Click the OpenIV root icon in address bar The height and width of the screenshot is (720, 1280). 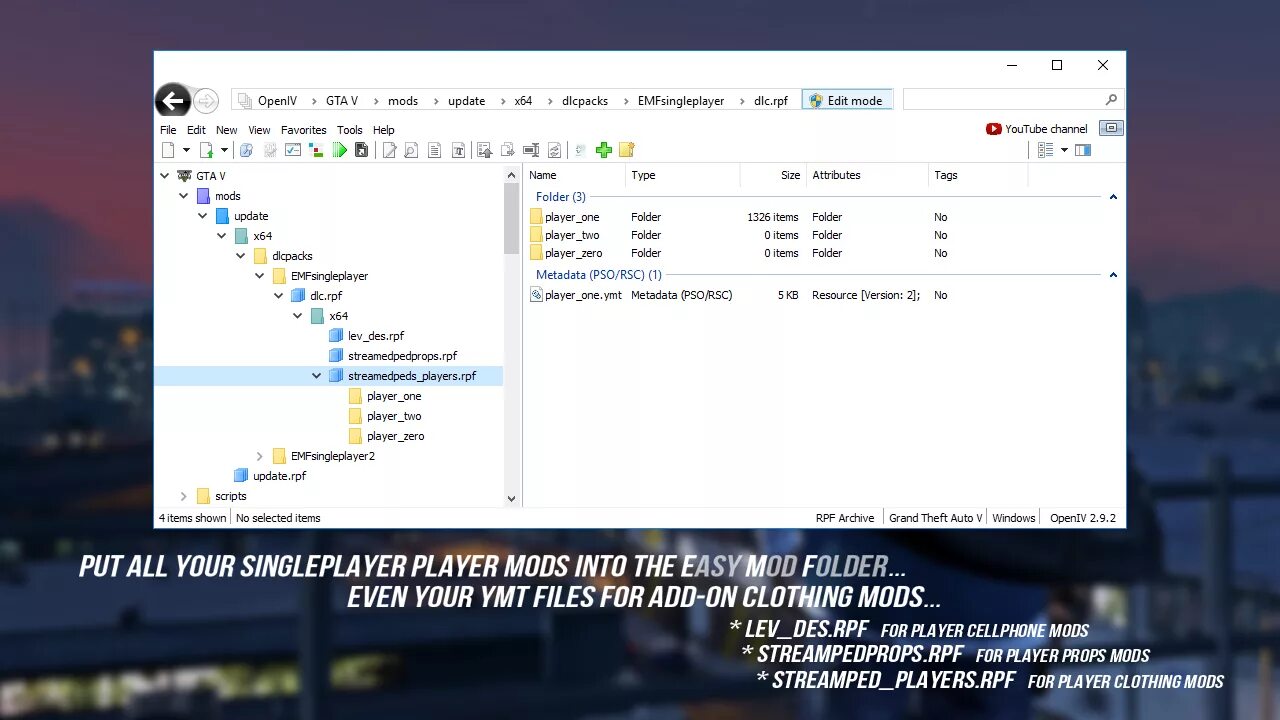245,101
